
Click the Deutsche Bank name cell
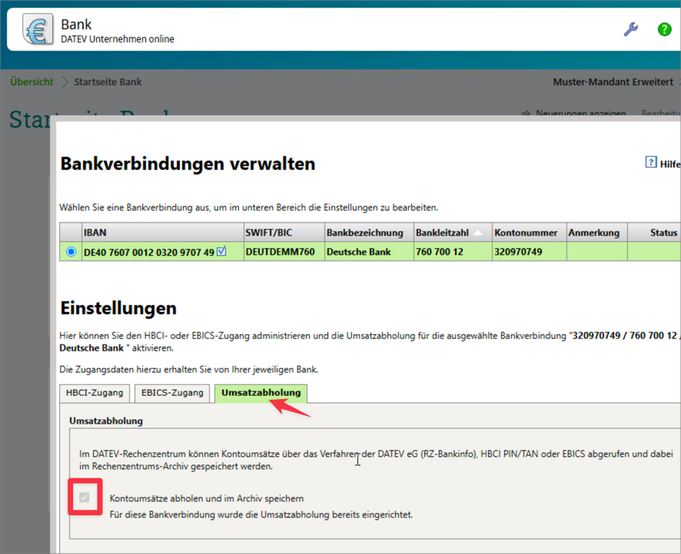point(369,252)
